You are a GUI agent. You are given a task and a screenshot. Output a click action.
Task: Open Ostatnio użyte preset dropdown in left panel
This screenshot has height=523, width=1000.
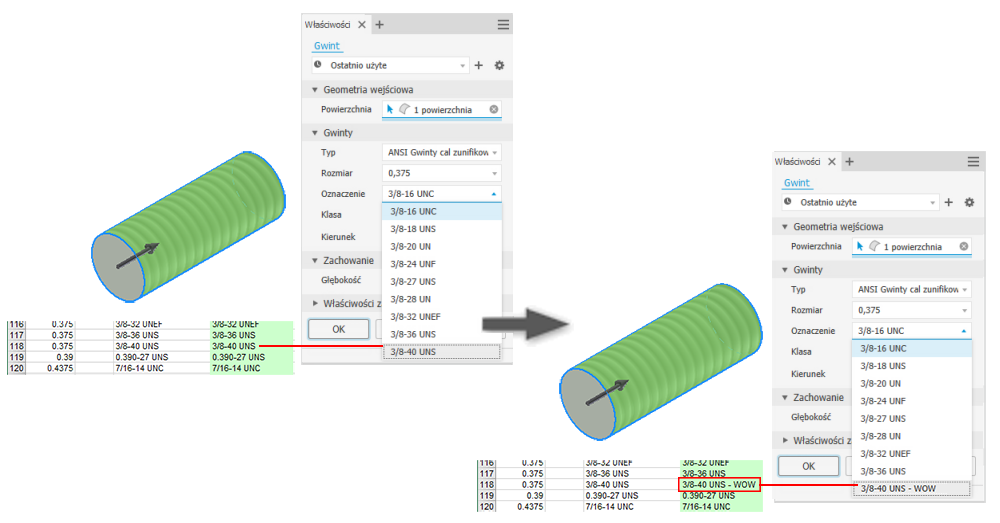coord(390,65)
